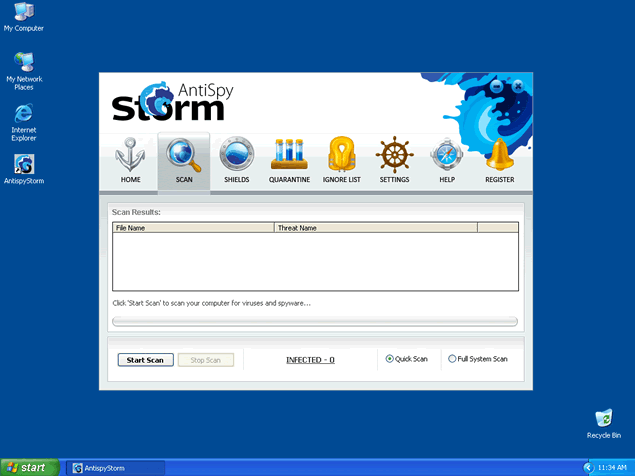
Task: Click the scan progress bar
Action: click(x=315, y=322)
